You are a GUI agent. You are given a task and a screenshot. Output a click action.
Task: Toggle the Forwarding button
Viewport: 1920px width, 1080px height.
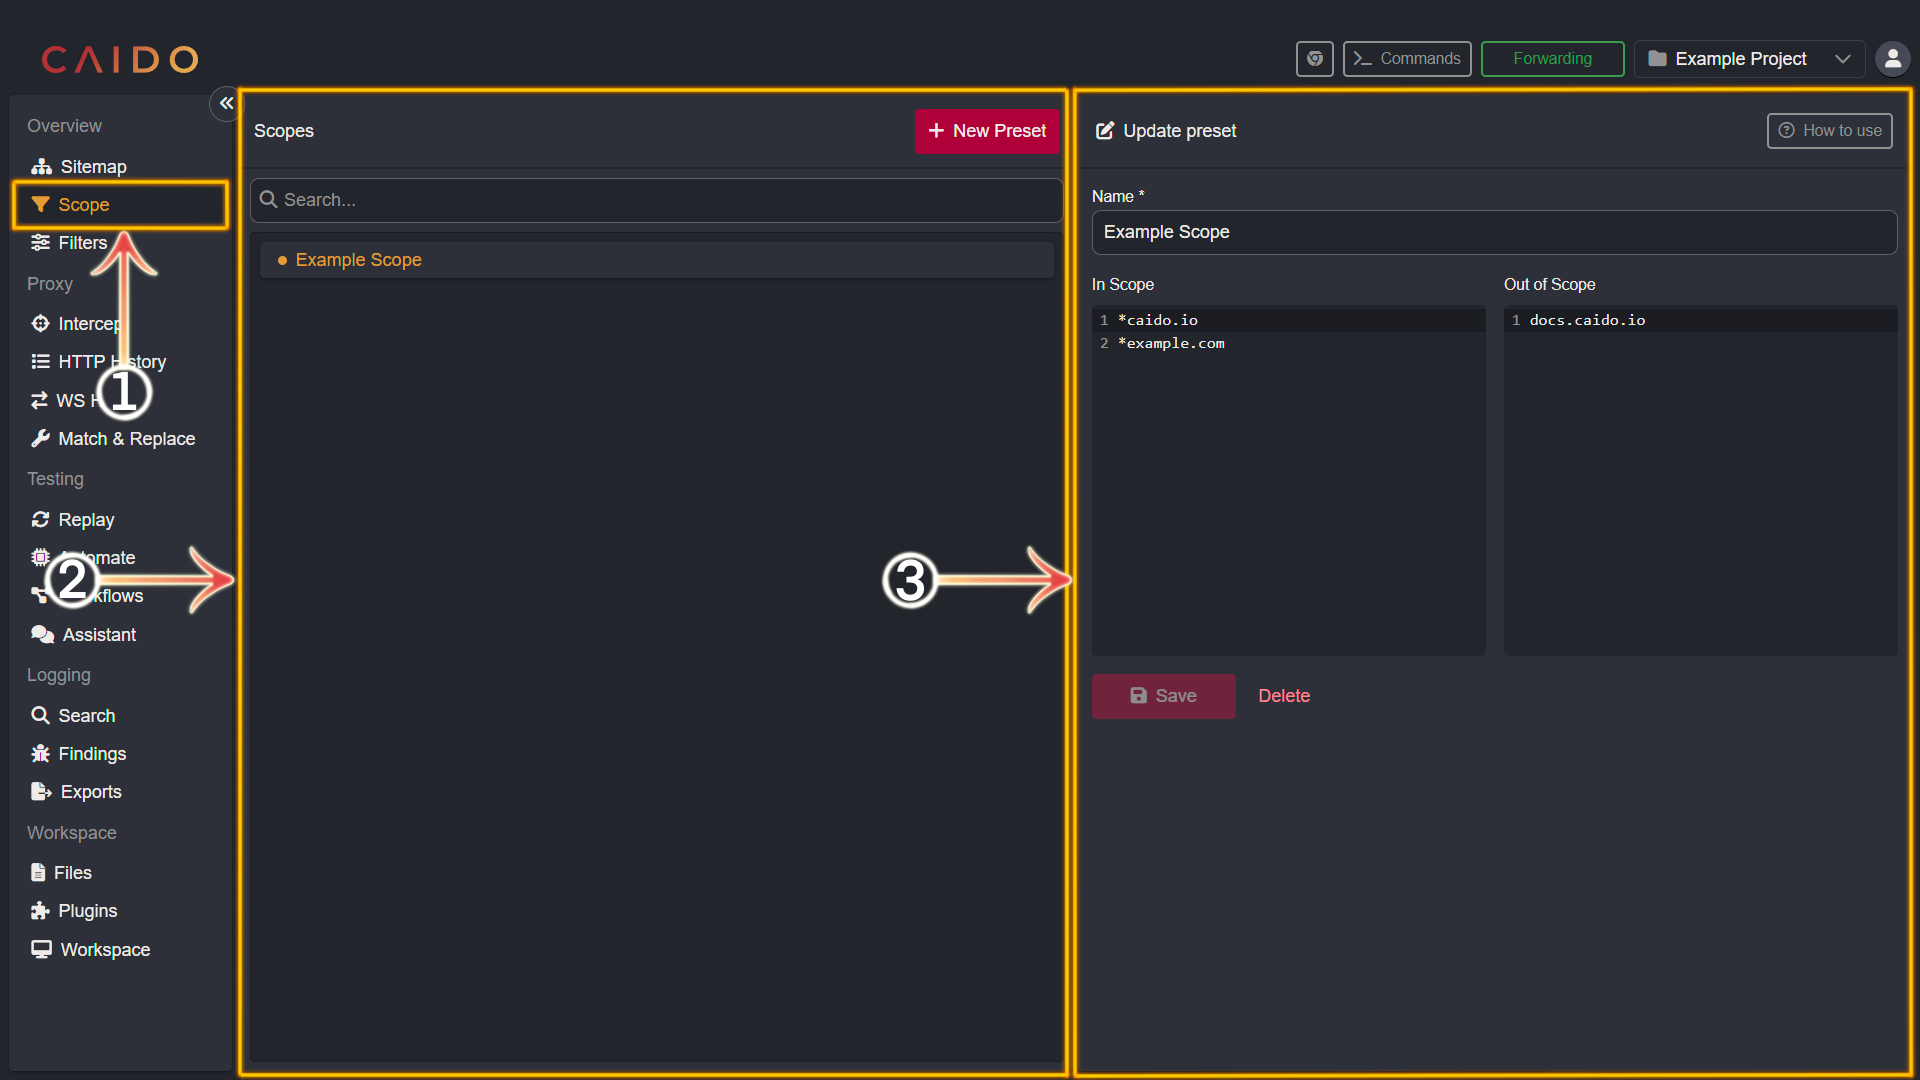point(1553,59)
